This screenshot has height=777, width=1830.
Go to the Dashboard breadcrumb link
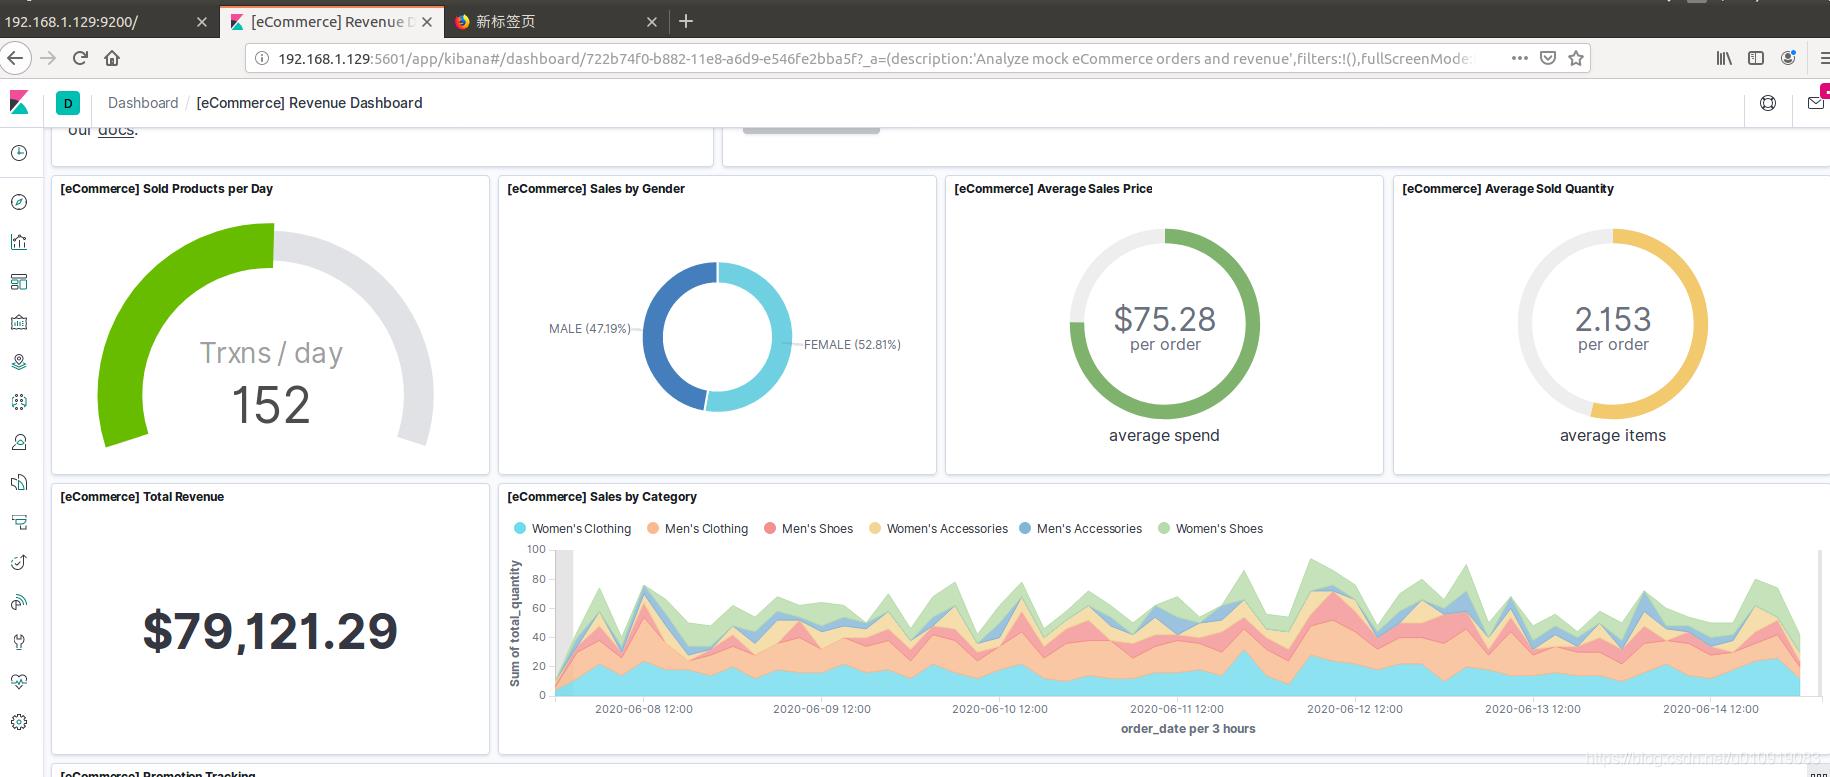(143, 103)
